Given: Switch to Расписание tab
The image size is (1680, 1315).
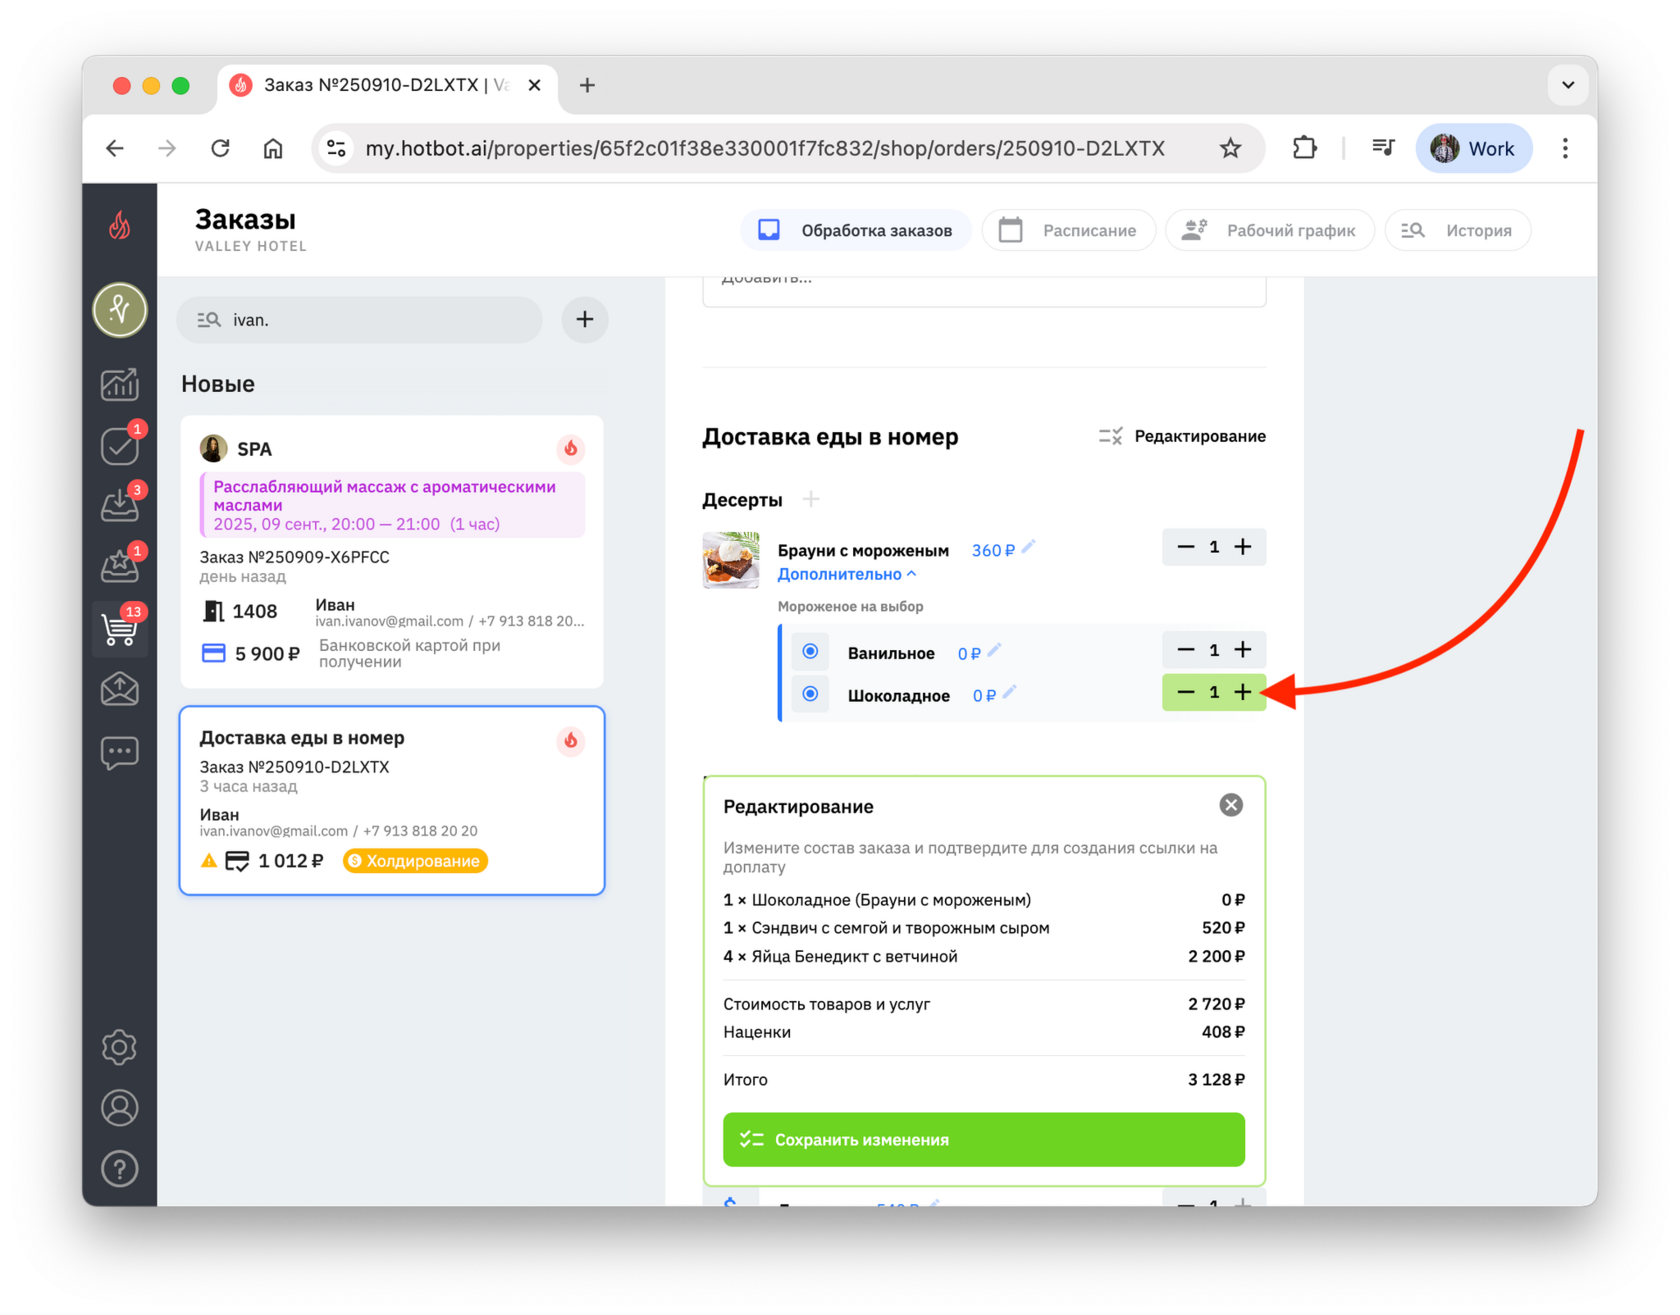Looking at the screenshot, I should (x=1068, y=230).
